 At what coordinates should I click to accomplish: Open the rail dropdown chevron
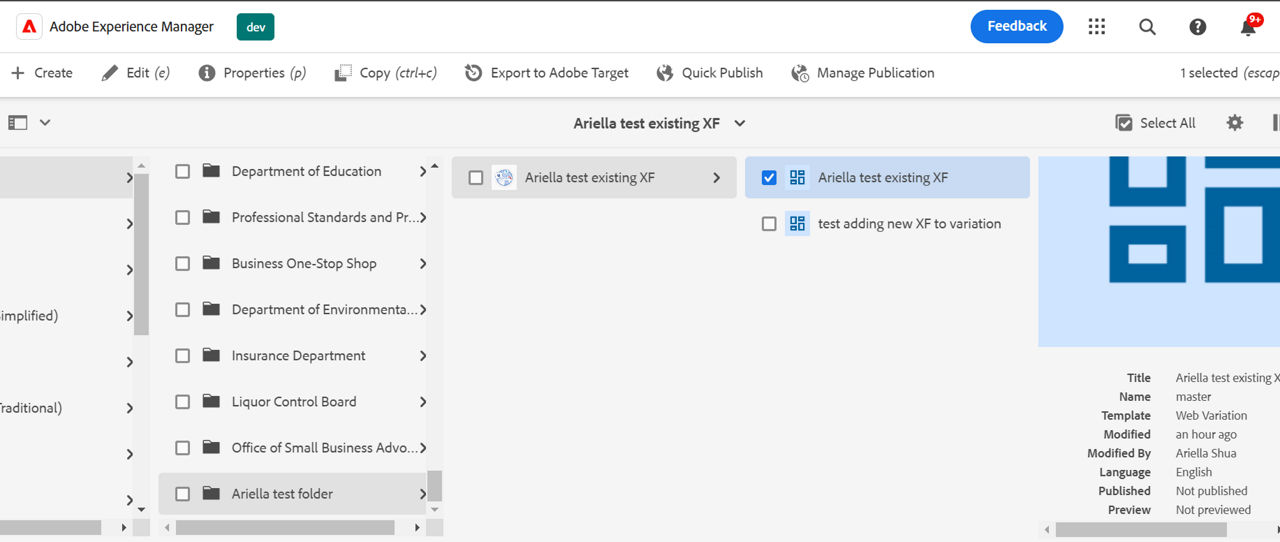(x=45, y=123)
